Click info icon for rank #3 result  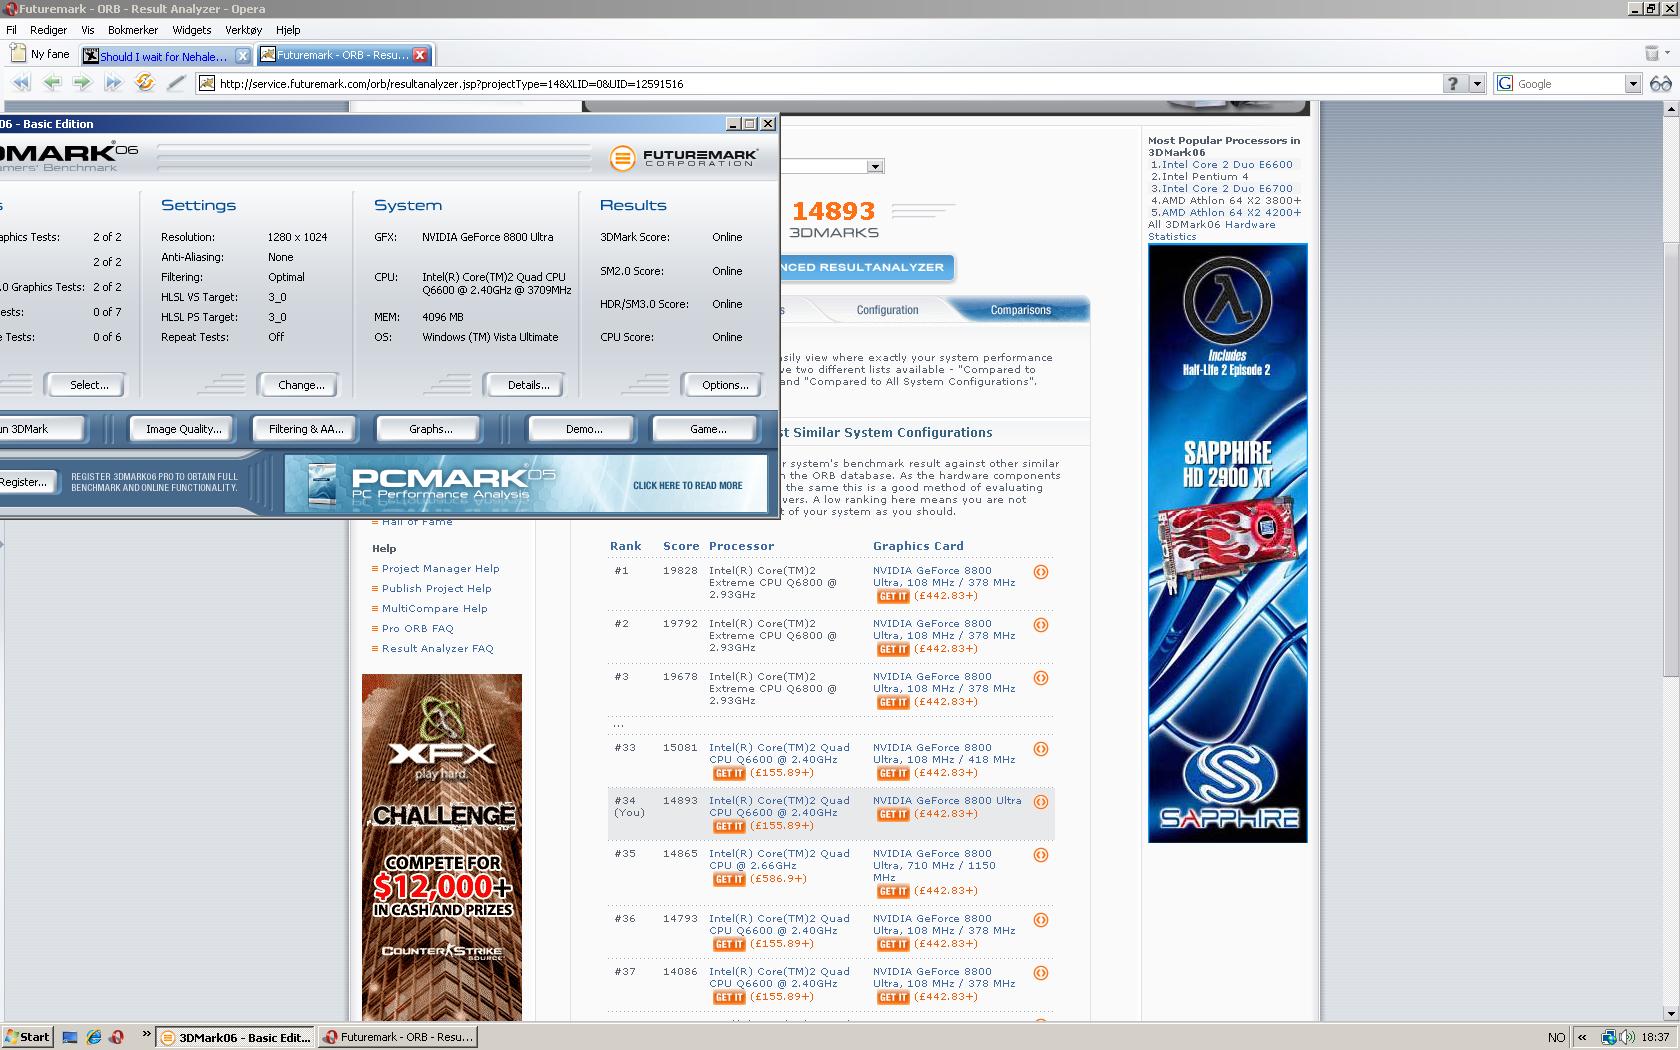pyautogui.click(x=1041, y=678)
